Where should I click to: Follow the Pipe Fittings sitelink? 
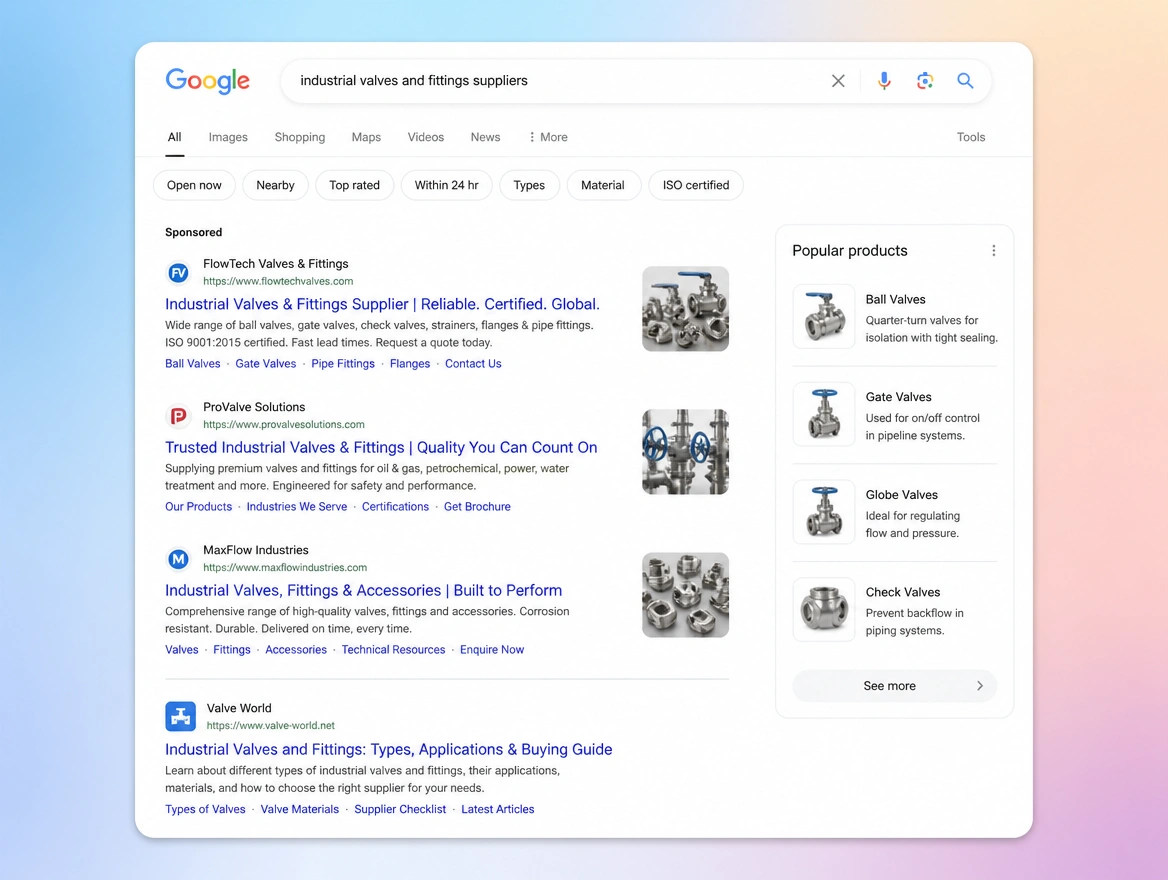[x=343, y=364]
